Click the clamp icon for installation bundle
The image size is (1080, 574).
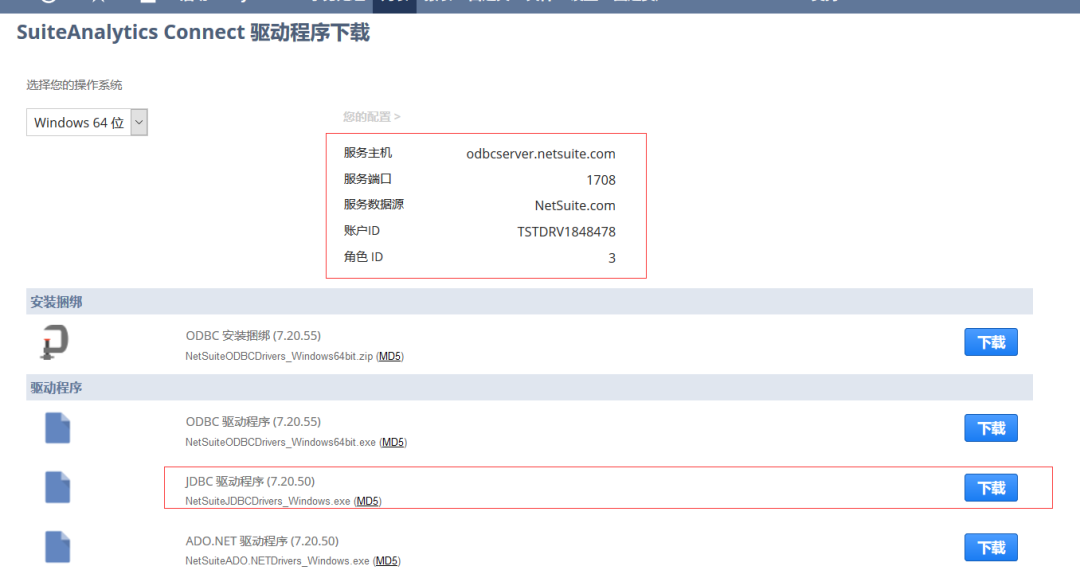click(x=54, y=342)
